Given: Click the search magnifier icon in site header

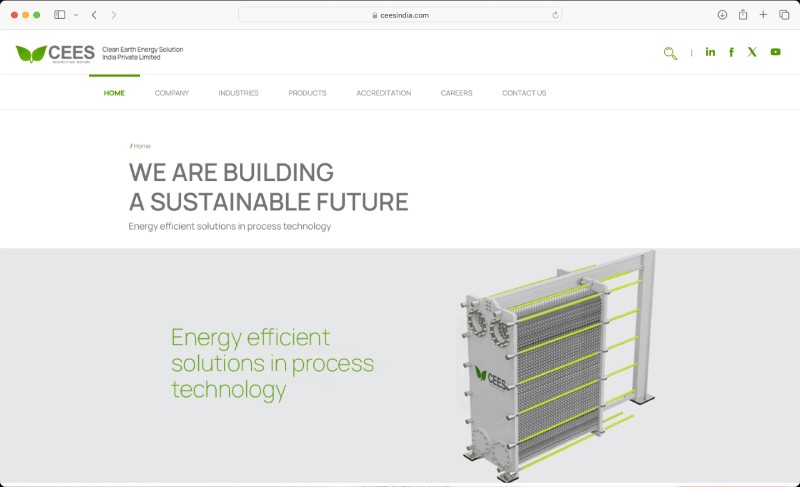Looking at the screenshot, I should point(670,53).
